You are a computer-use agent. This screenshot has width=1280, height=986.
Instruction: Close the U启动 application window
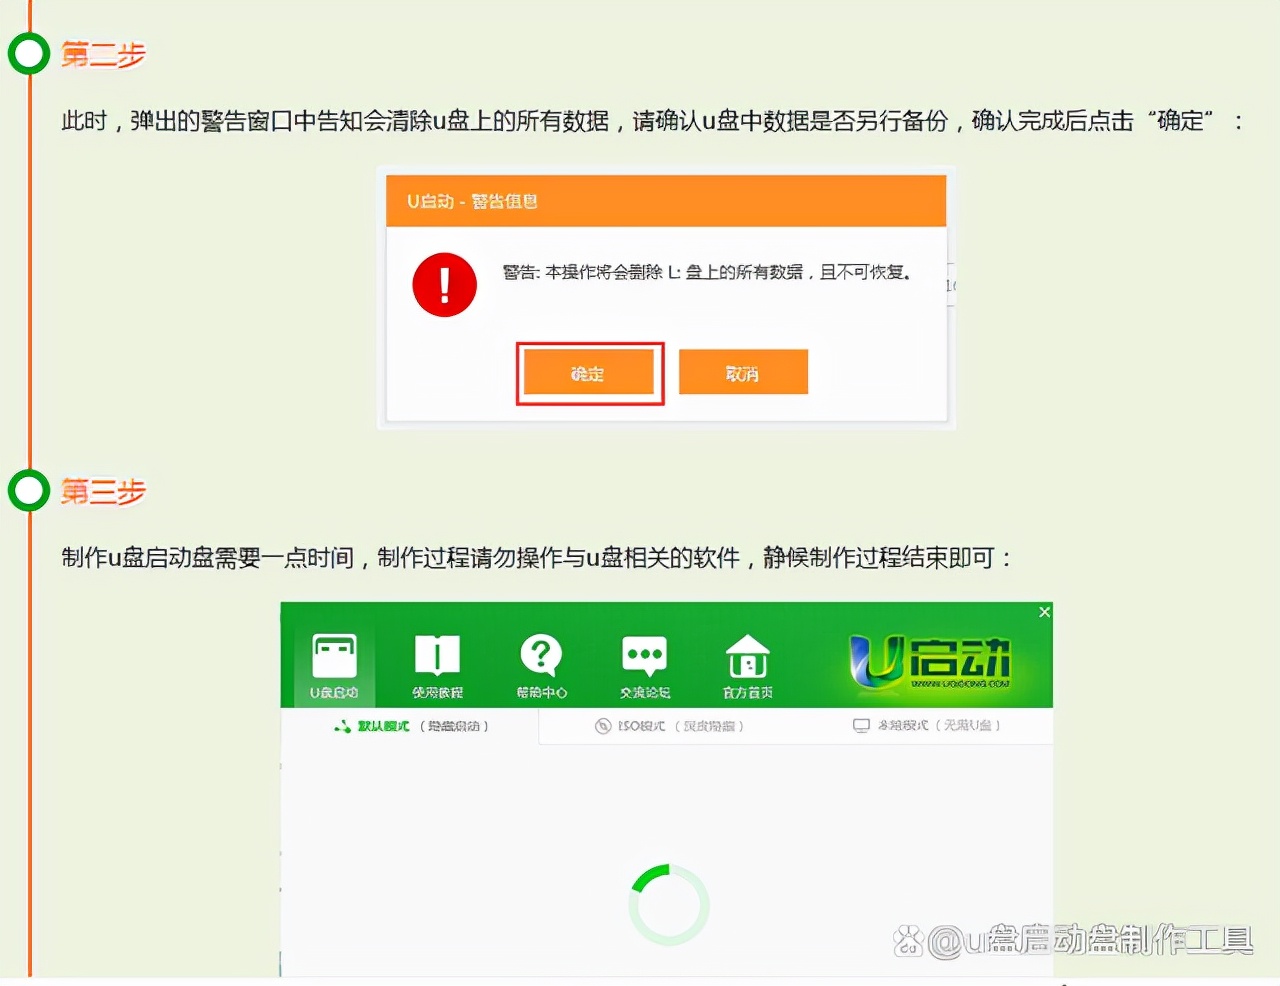point(1044,612)
